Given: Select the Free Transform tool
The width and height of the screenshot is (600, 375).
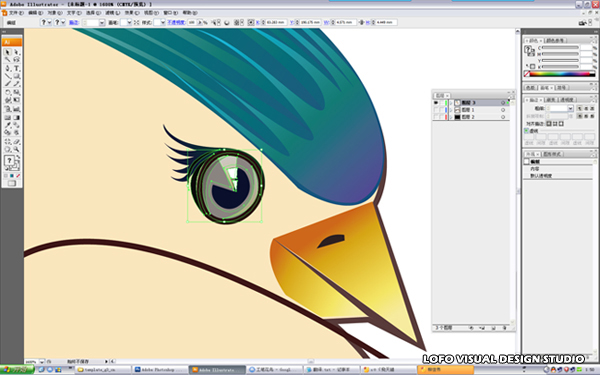Looking at the screenshot, I should tap(16, 100).
